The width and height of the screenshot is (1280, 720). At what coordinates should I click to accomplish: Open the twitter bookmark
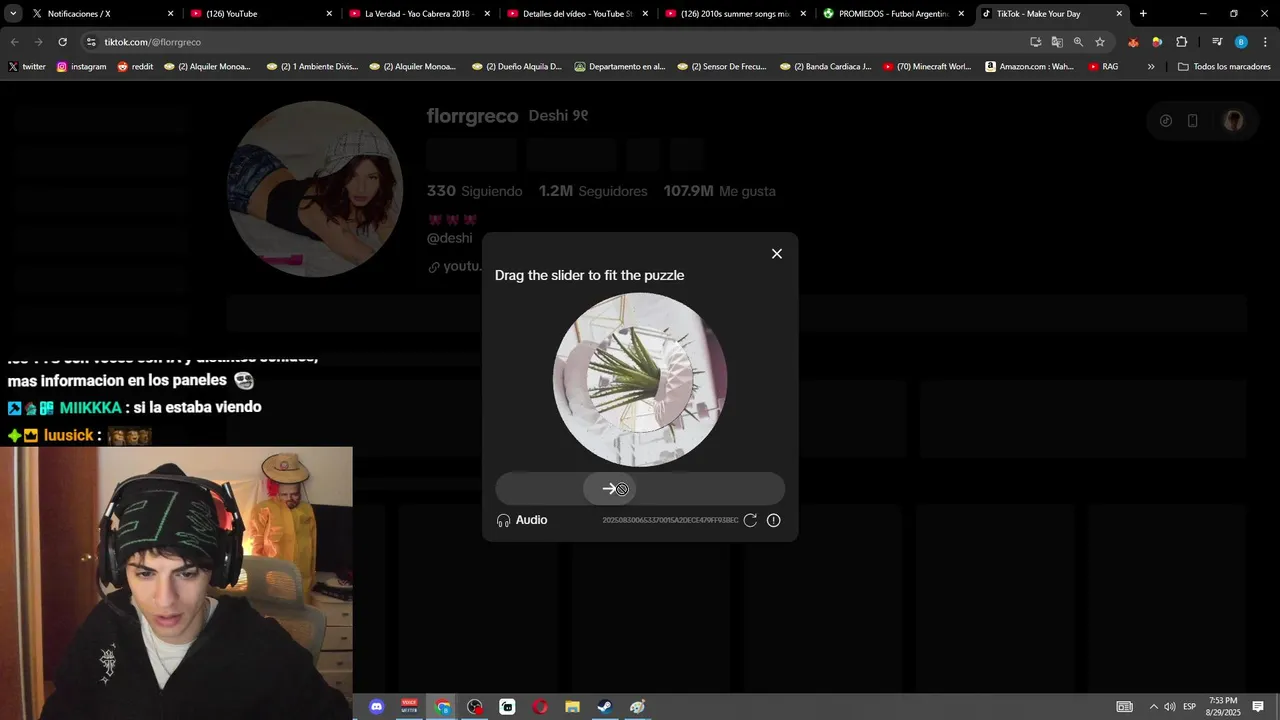(27, 67)
